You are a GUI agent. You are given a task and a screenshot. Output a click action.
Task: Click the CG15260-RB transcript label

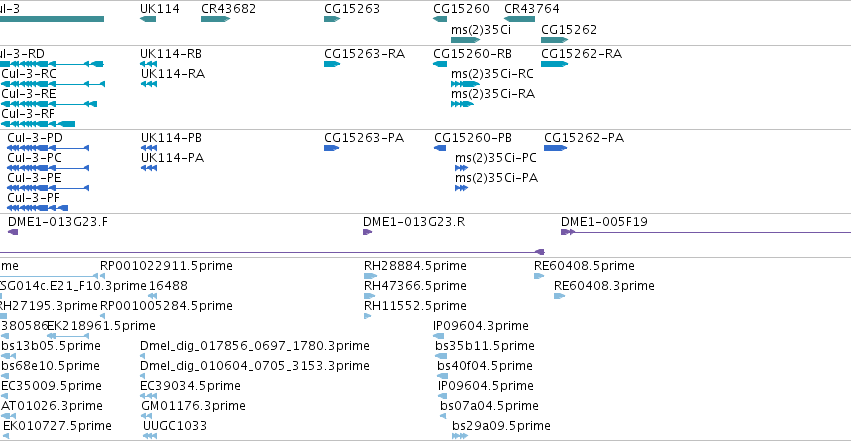click(x=472, y=54)
